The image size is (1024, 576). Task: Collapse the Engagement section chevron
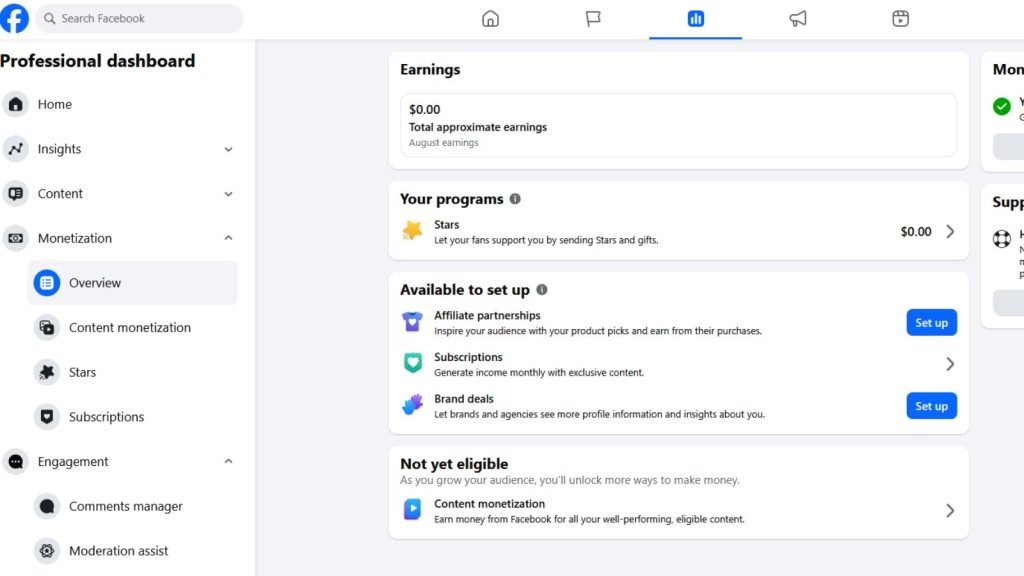(x=229, y=461)
